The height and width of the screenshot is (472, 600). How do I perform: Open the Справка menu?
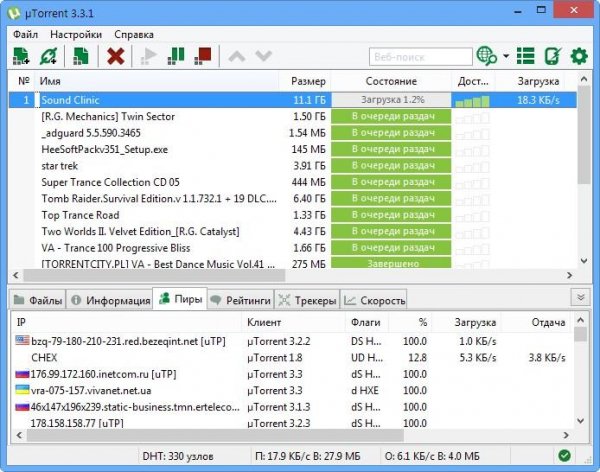tap(134, 34)
